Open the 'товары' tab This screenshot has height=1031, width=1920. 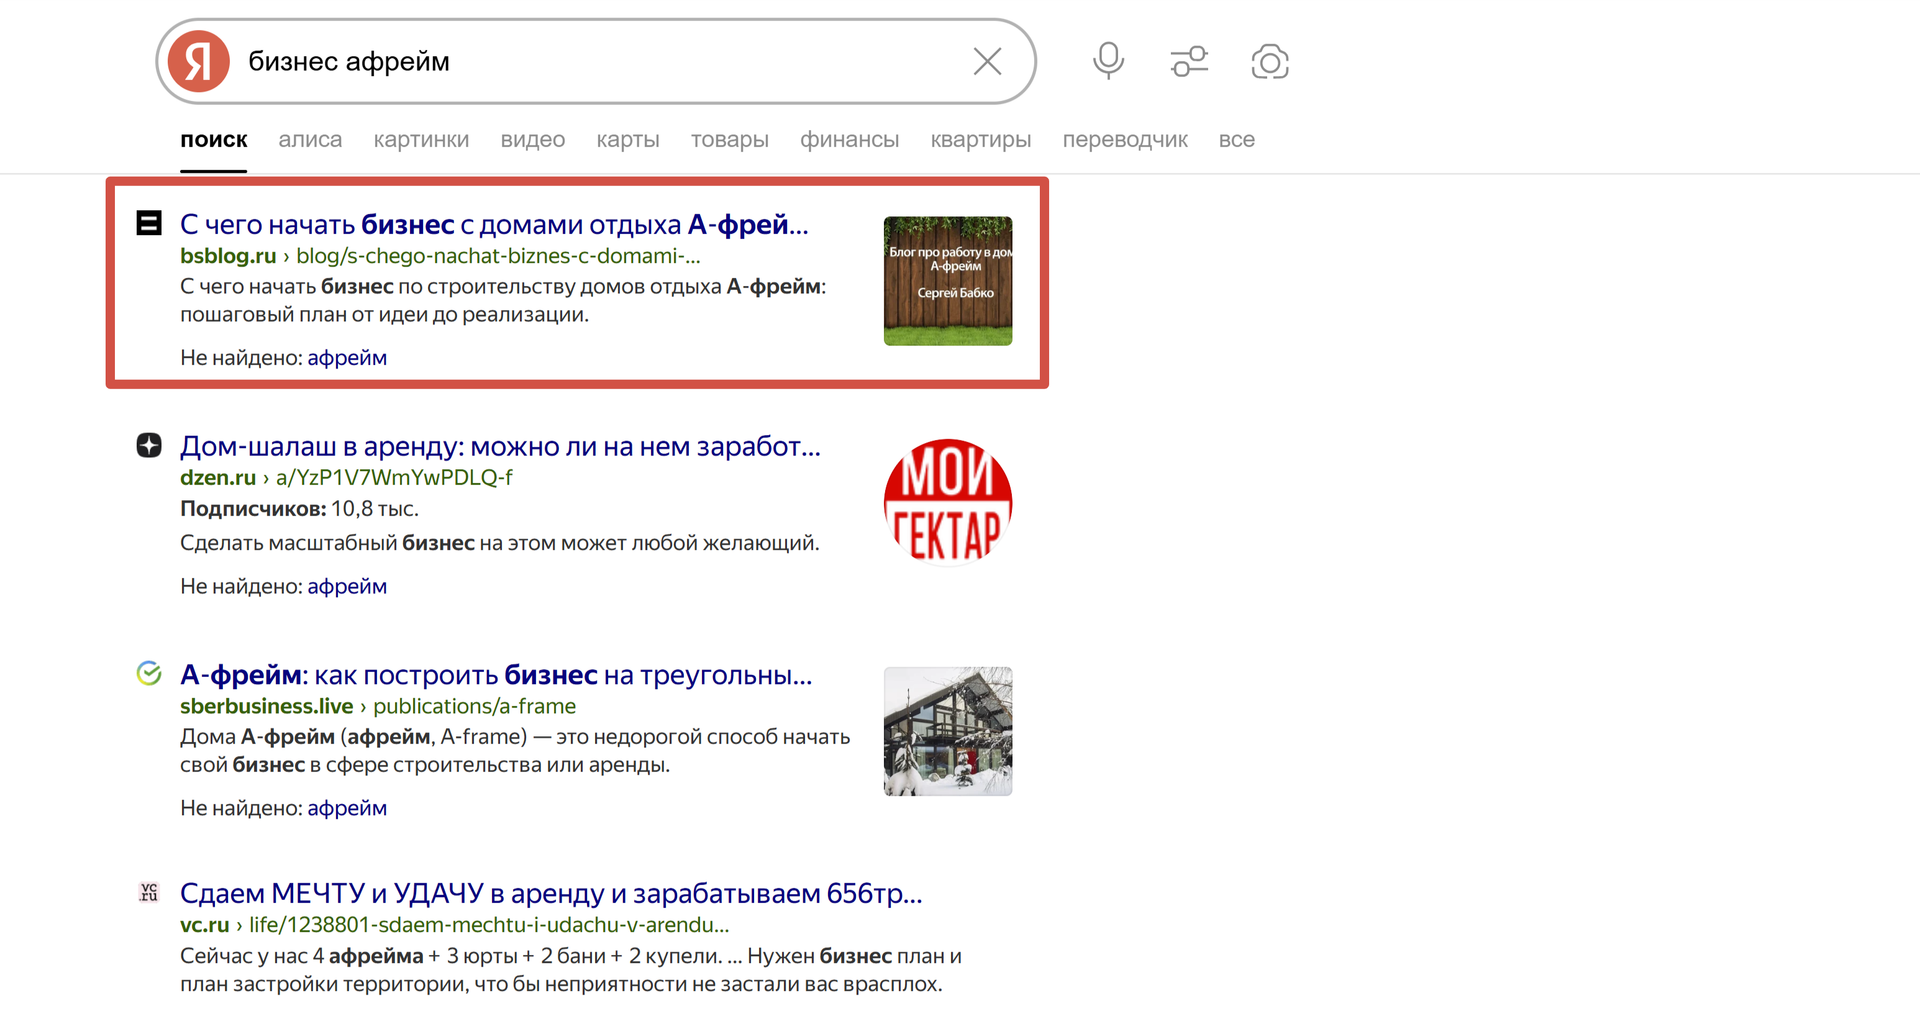point(729,140)
